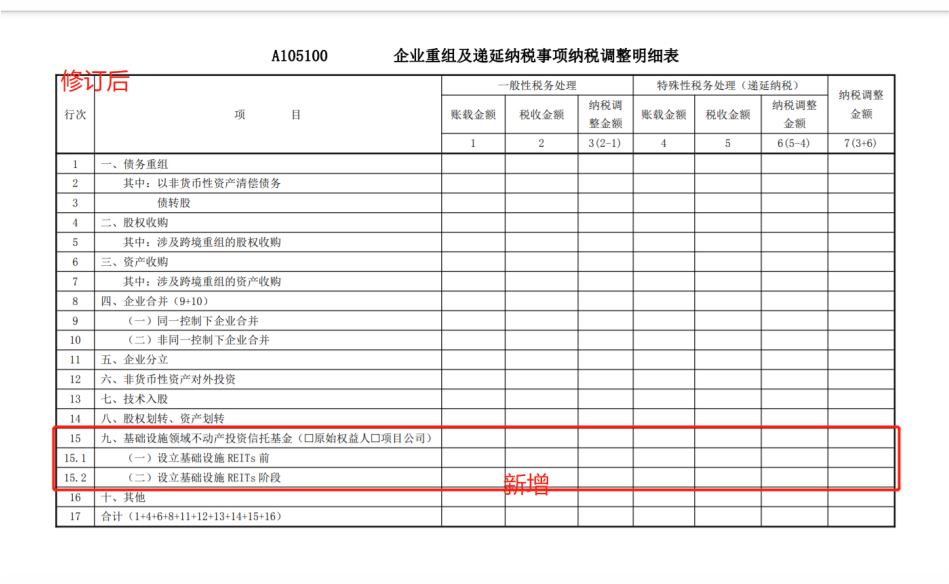Select the 合计 total row
The image size is (949, 584).
click(475, 517)
